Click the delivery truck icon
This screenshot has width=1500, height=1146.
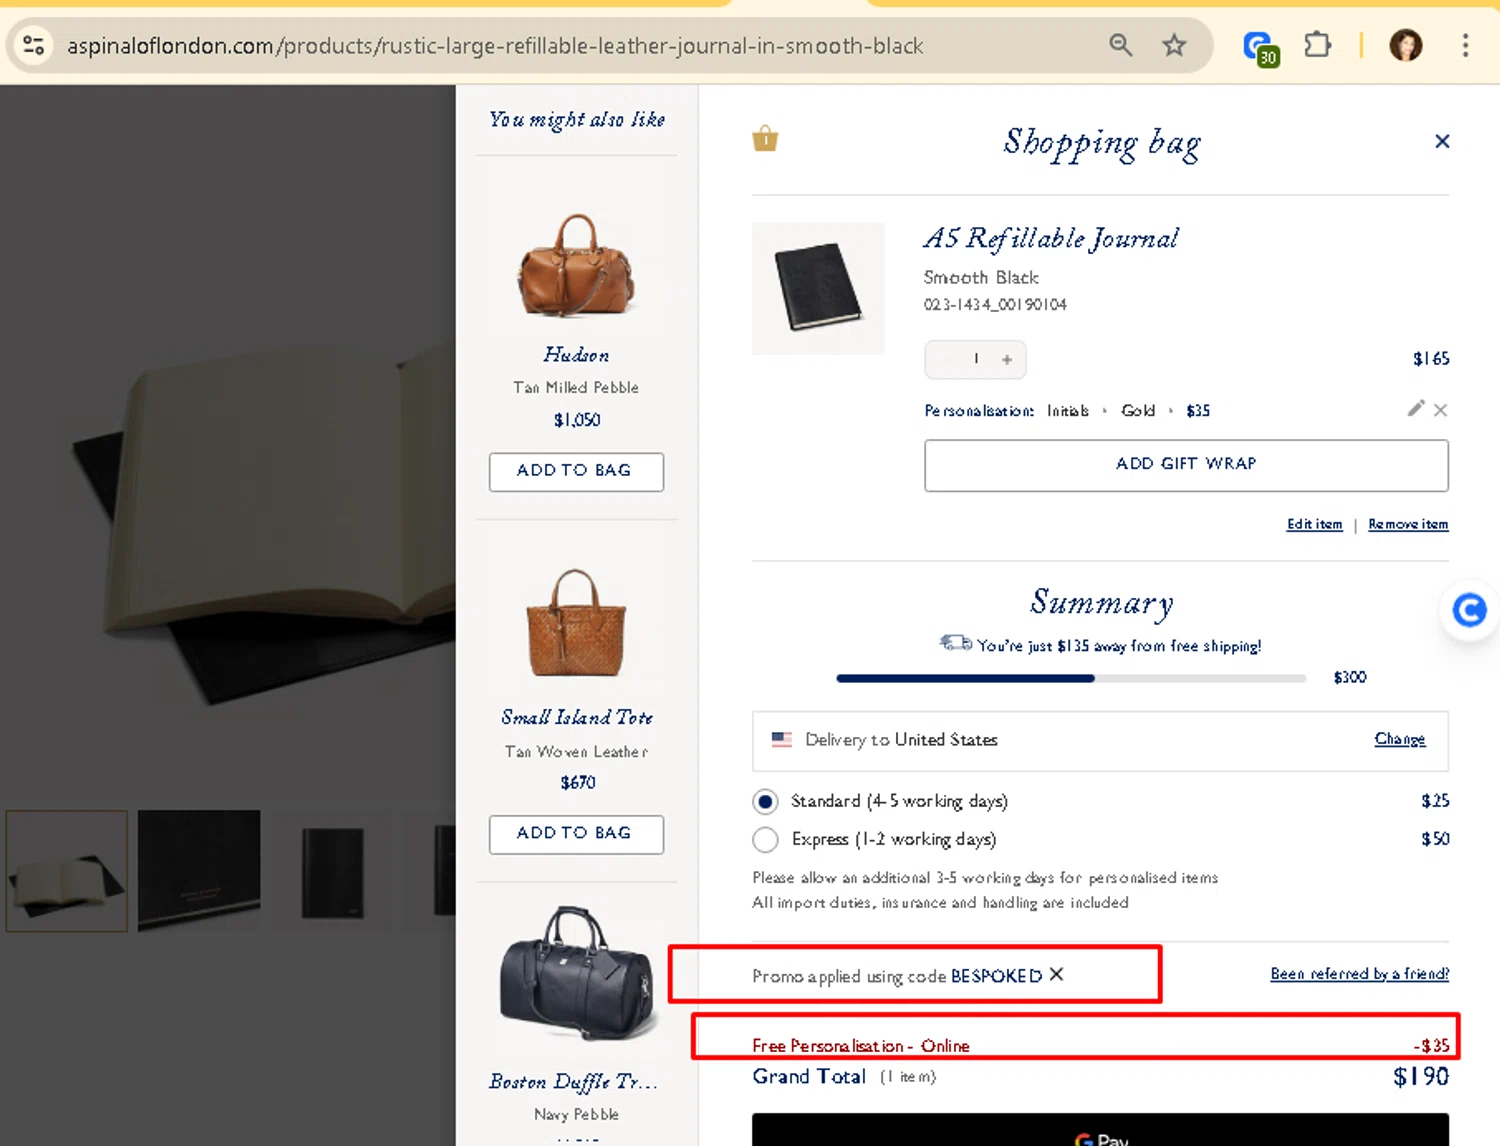(x=955, y=643)
